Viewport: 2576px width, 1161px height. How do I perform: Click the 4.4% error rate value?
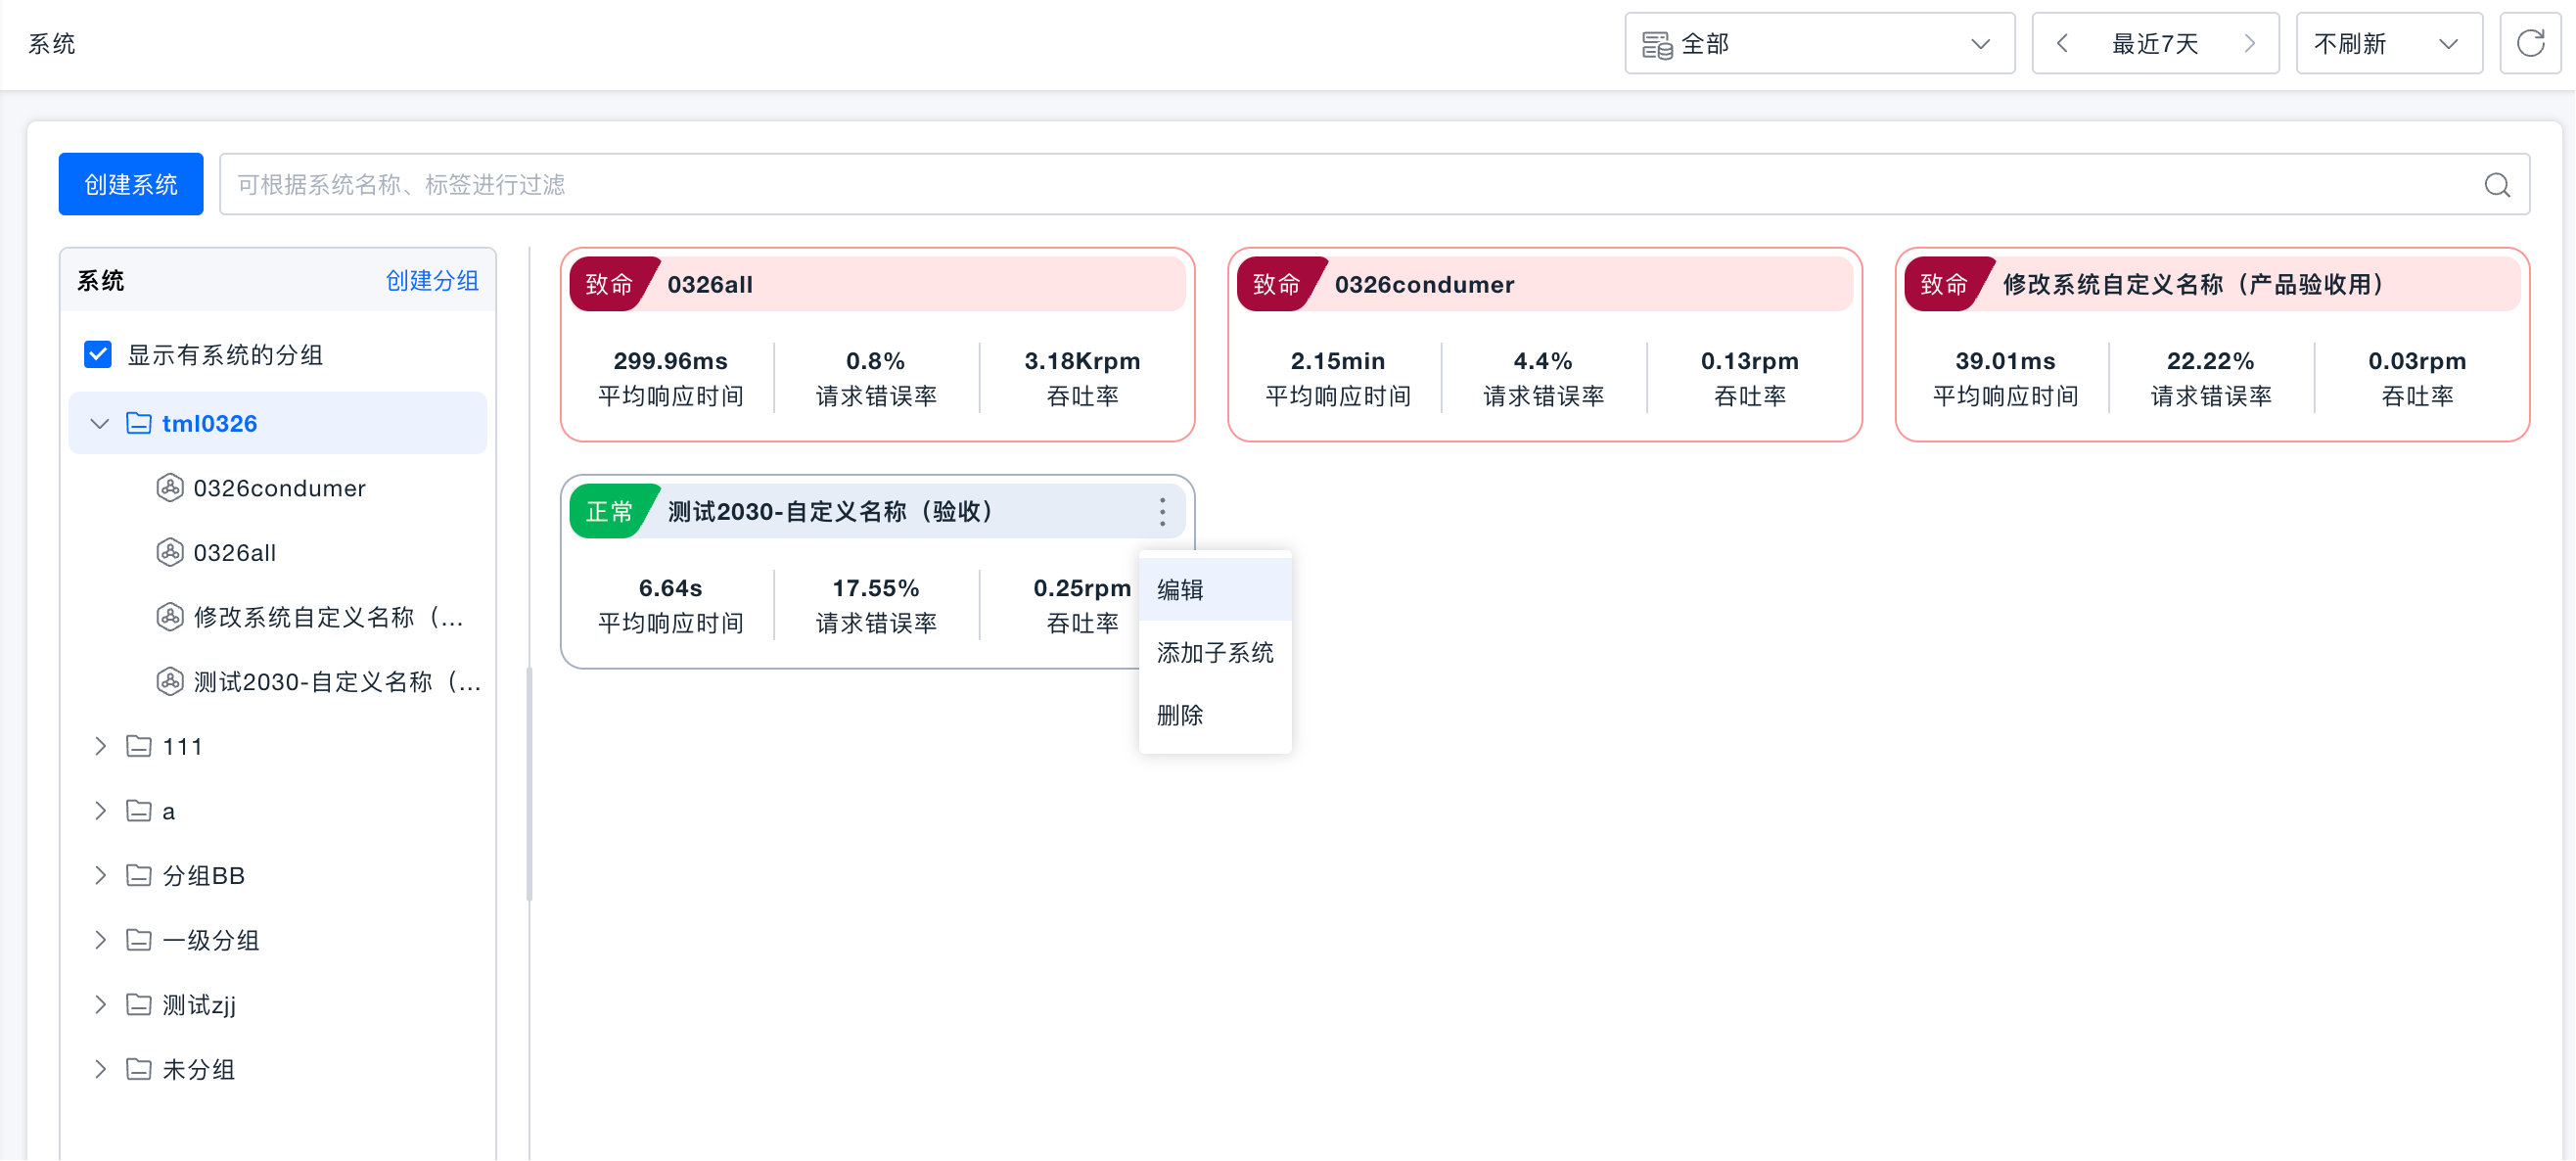click(1543, 361)
